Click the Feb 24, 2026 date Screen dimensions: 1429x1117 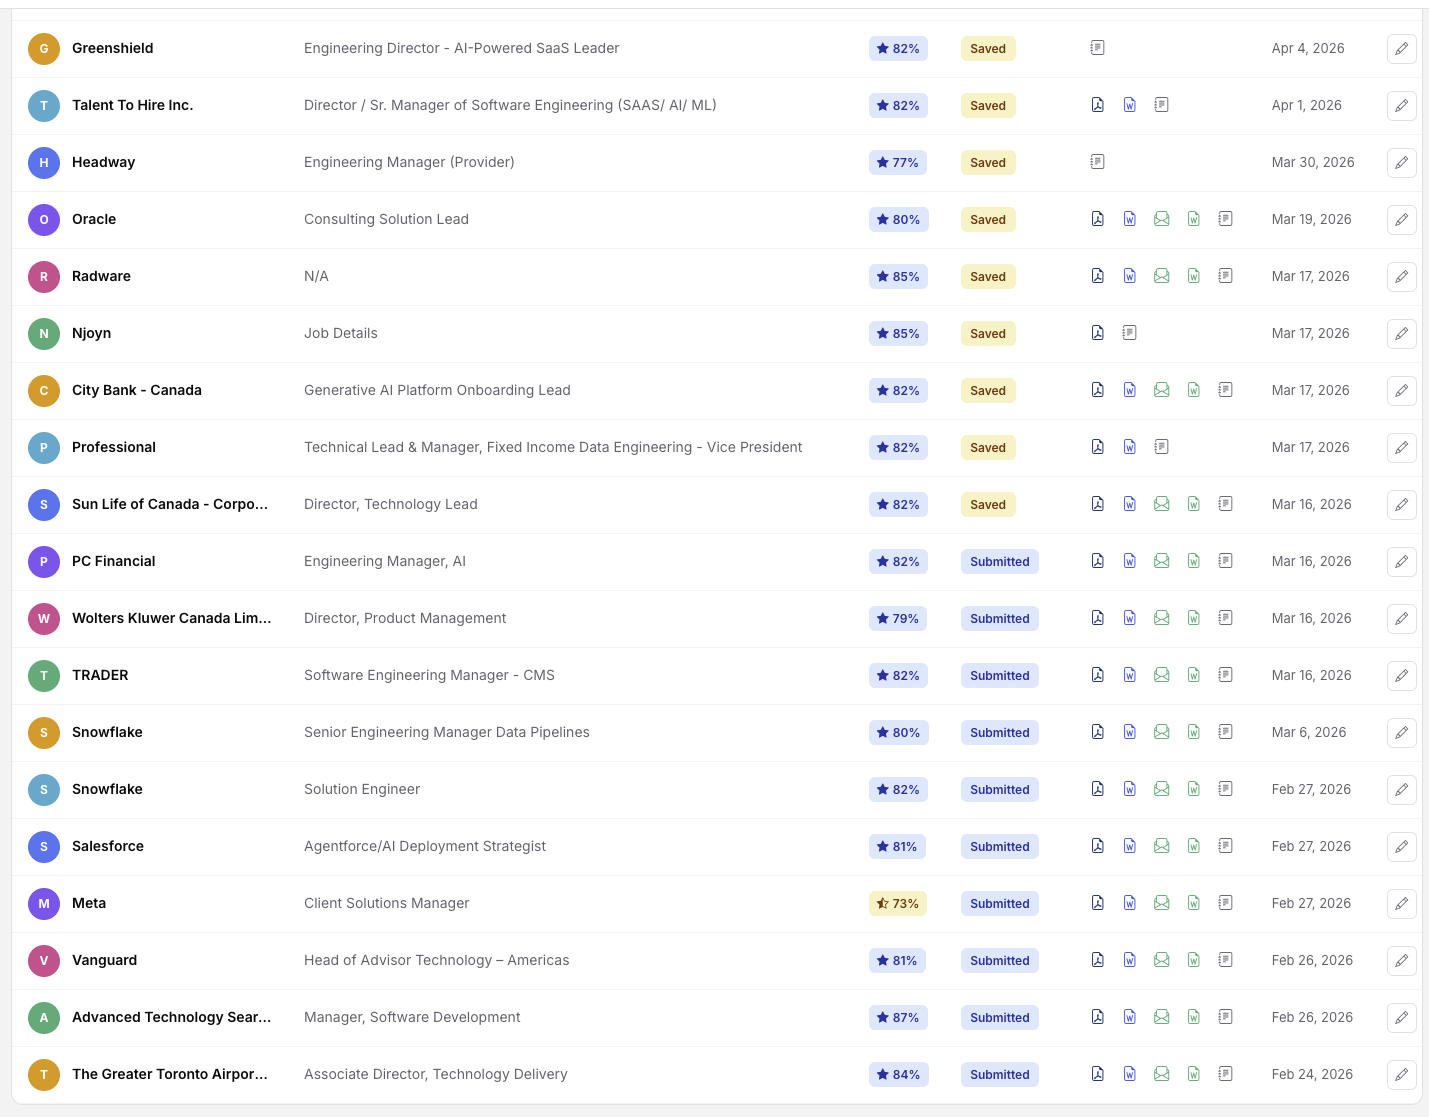[1312, 1074]
